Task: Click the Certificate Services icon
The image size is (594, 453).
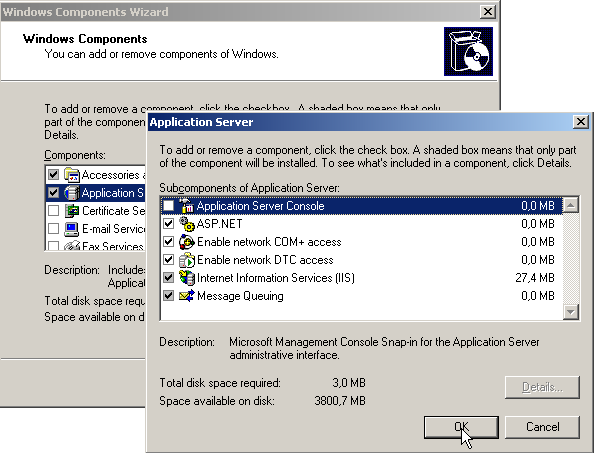Action: tap(72, 211)
